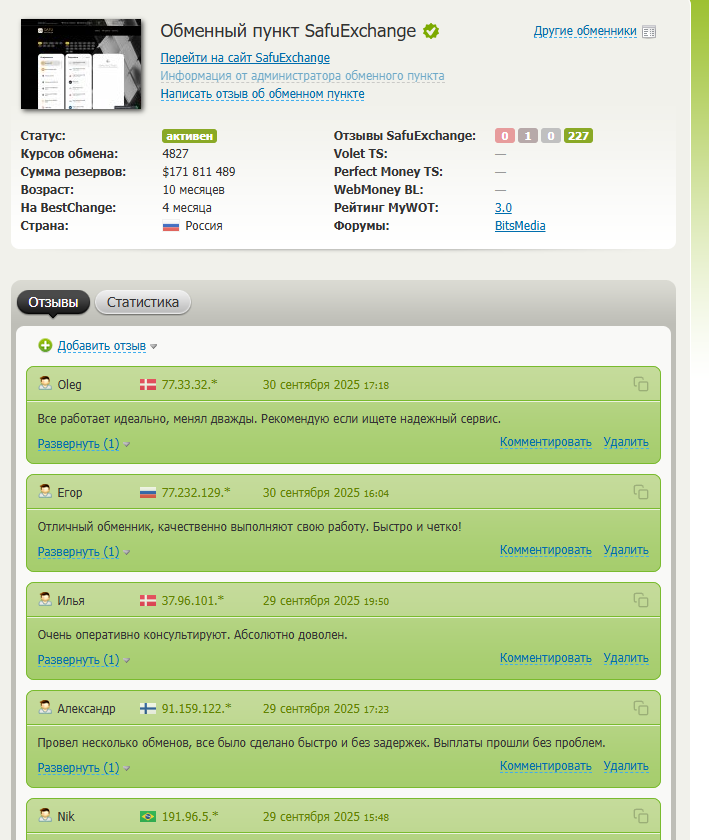Expand comments under Oleg's review
The height and width of the screenshot is (840, 709).
[x=78, y=444]
